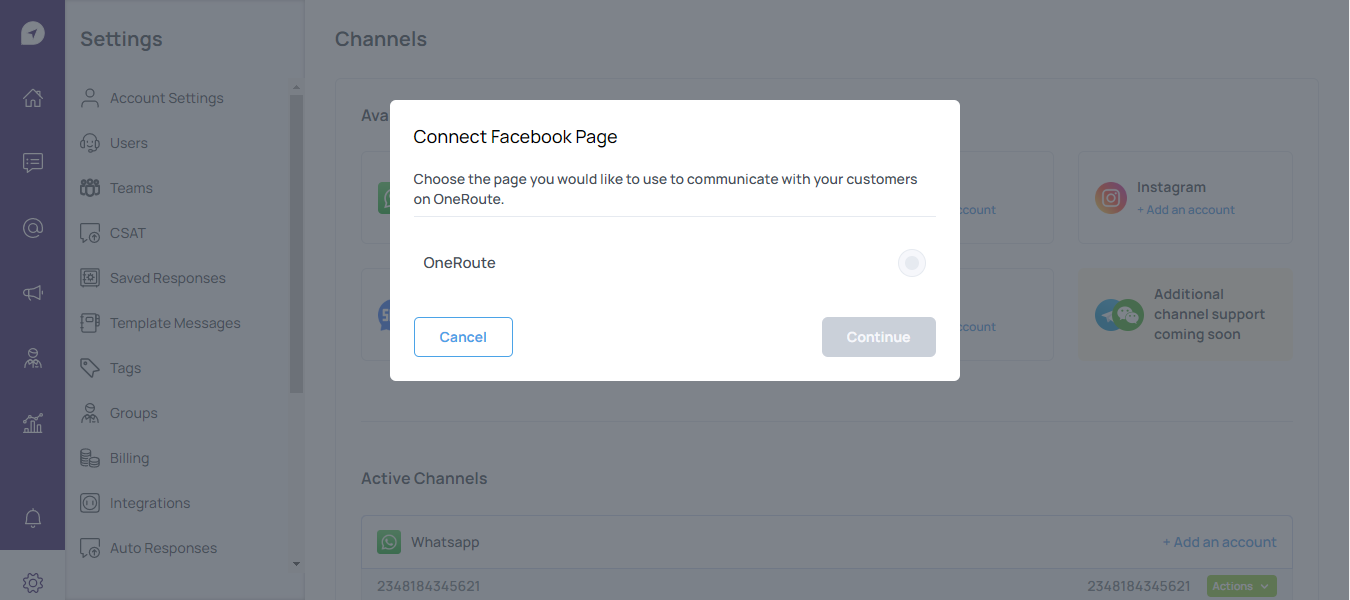Open the customers person icon
This screenshot has width=1350, height=600.
(x=33, y=359)
